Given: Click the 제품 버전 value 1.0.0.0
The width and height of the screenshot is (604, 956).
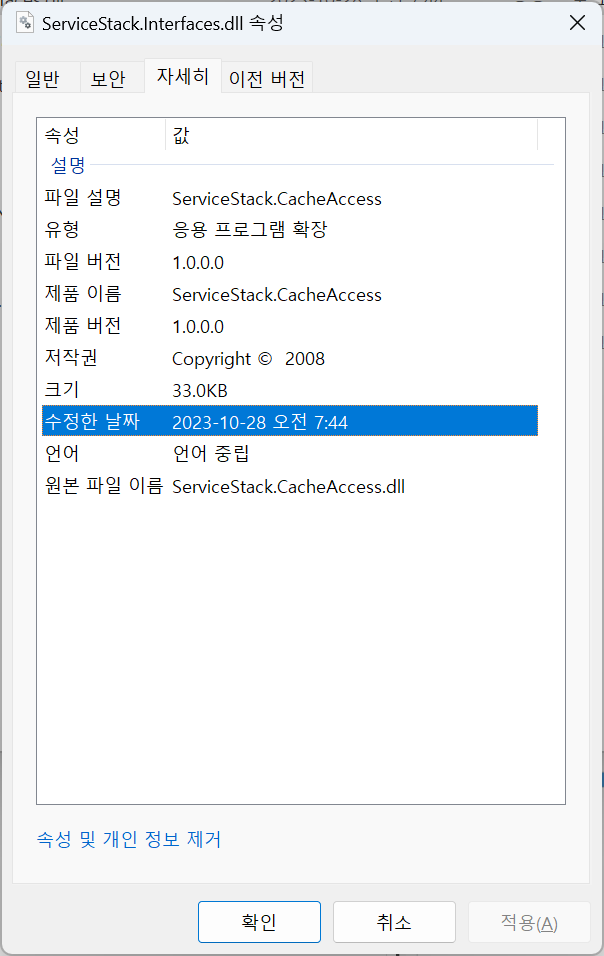Looking at the screenshot, I should tap(198, 327).
